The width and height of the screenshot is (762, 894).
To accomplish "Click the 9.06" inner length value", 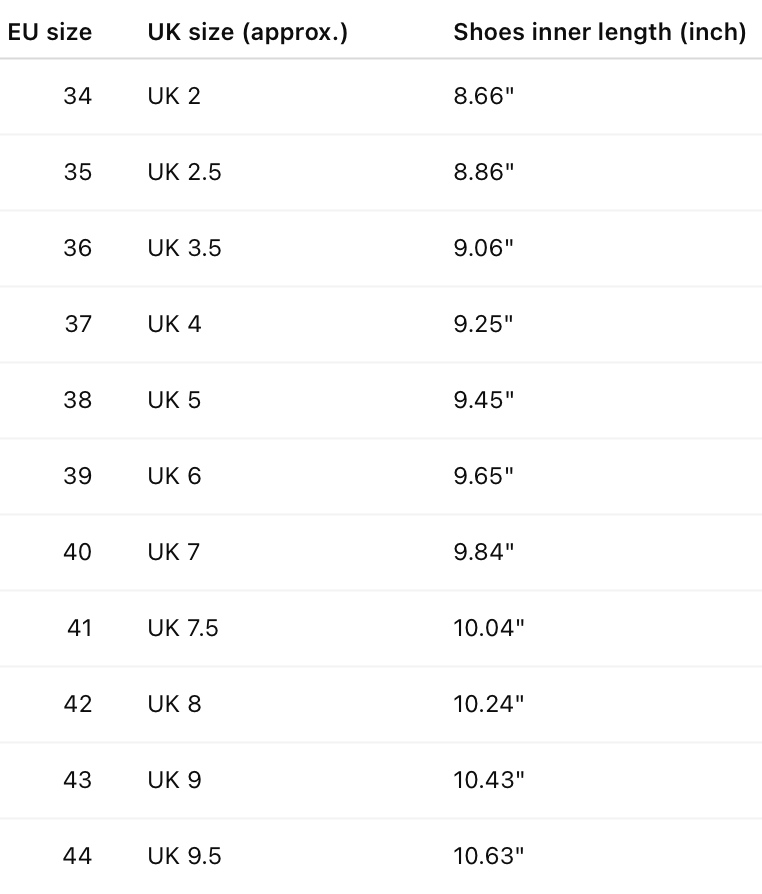I will (483, 248).
